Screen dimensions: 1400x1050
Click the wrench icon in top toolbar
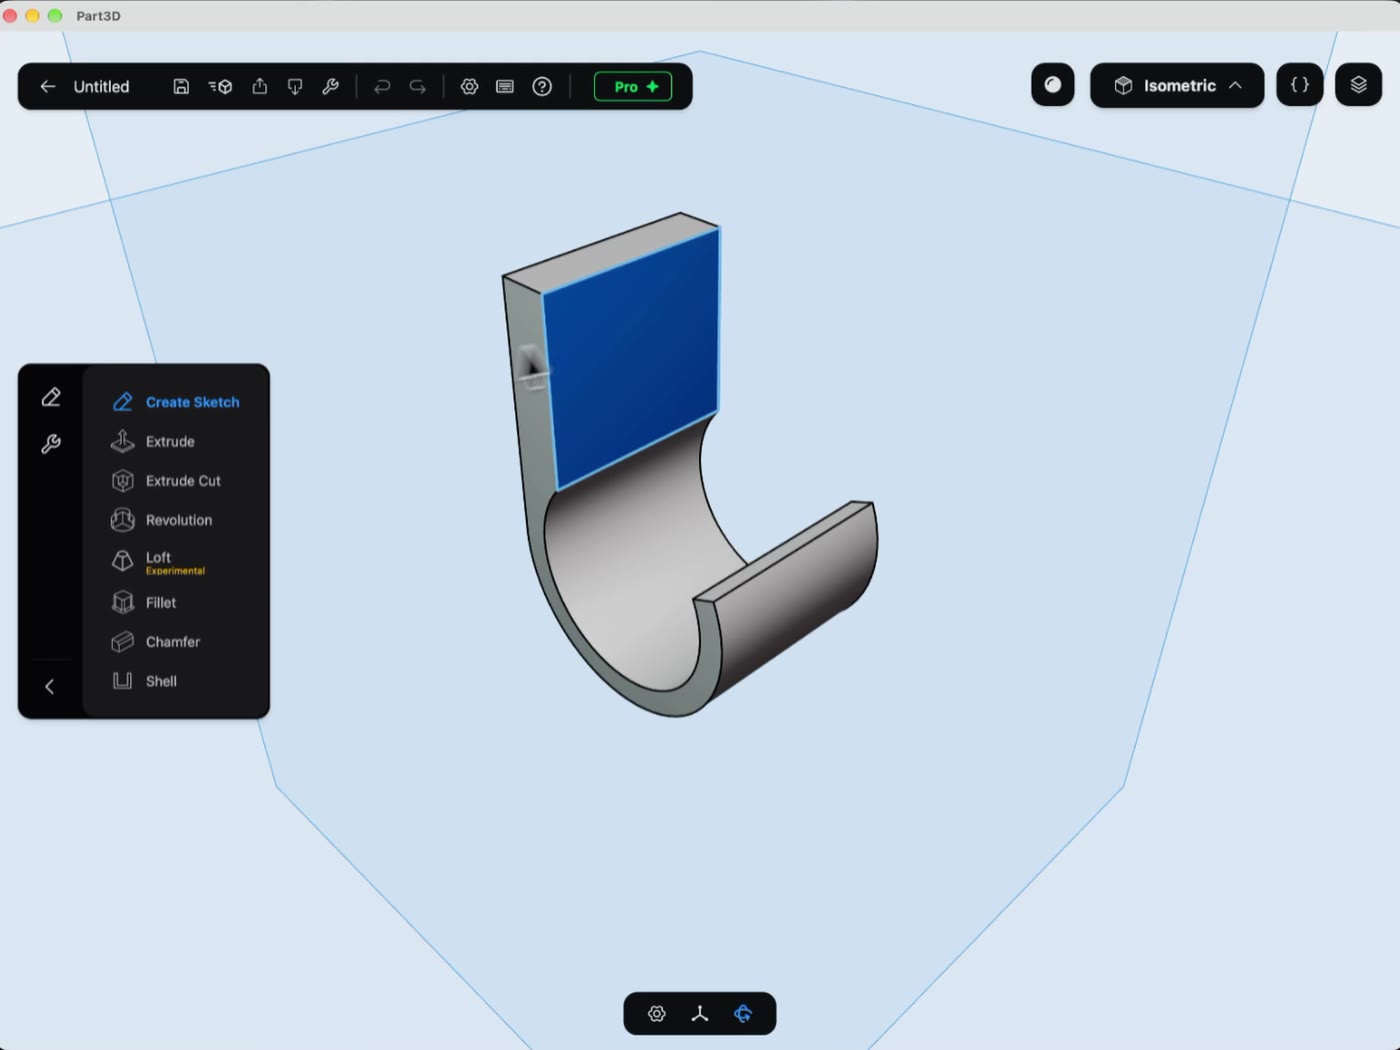tap(330, 87)
